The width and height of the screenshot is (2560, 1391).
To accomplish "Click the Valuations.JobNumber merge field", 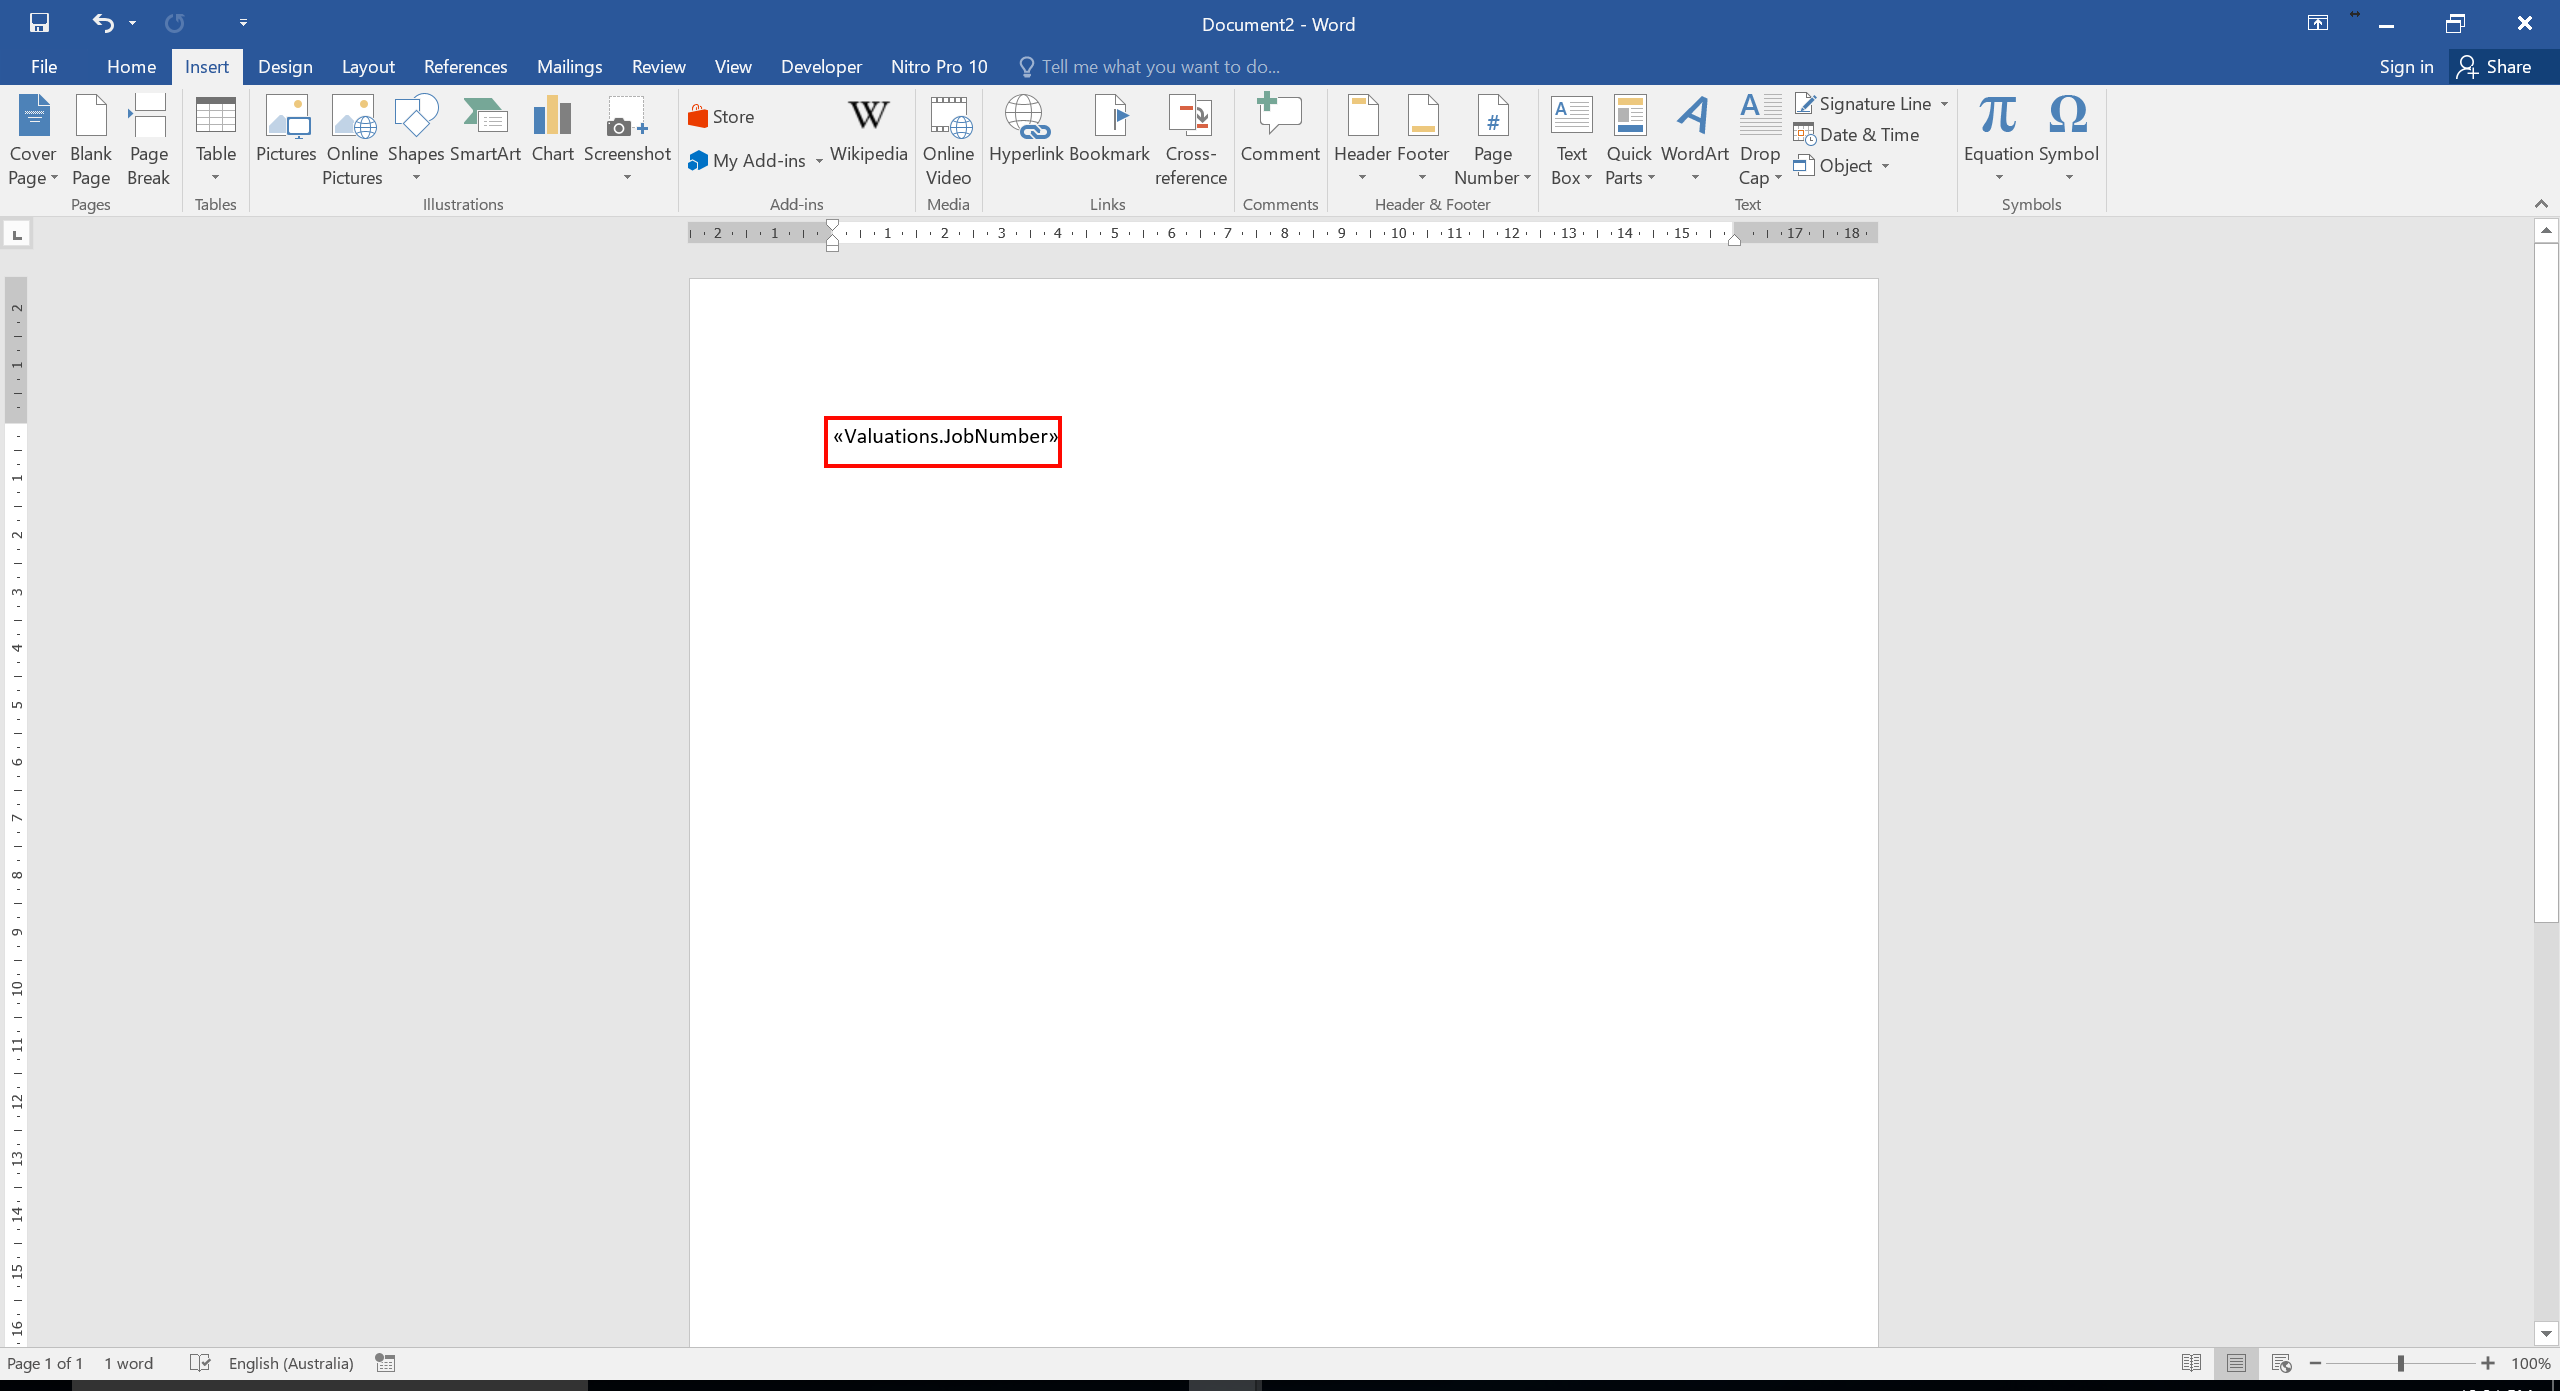I will (x=945, y=437).
